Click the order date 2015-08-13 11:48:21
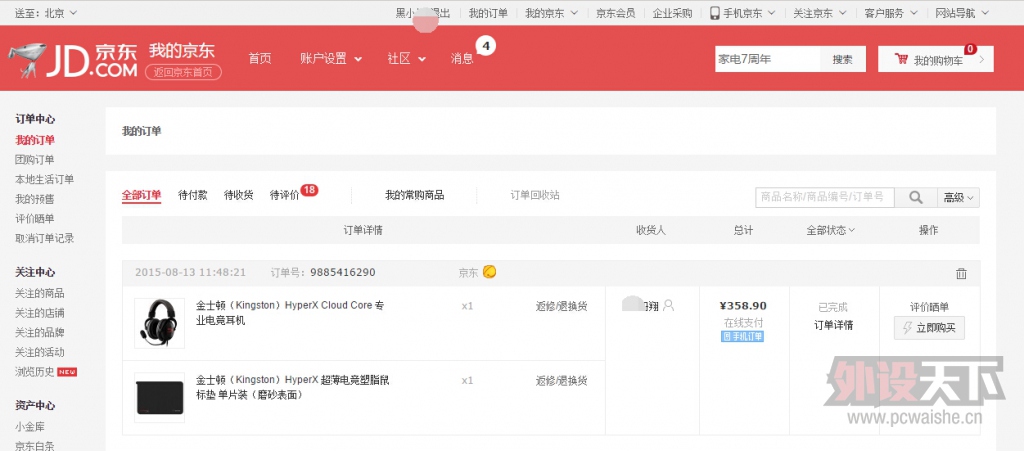Viewport: 1024px width, 451px height. 190,272
